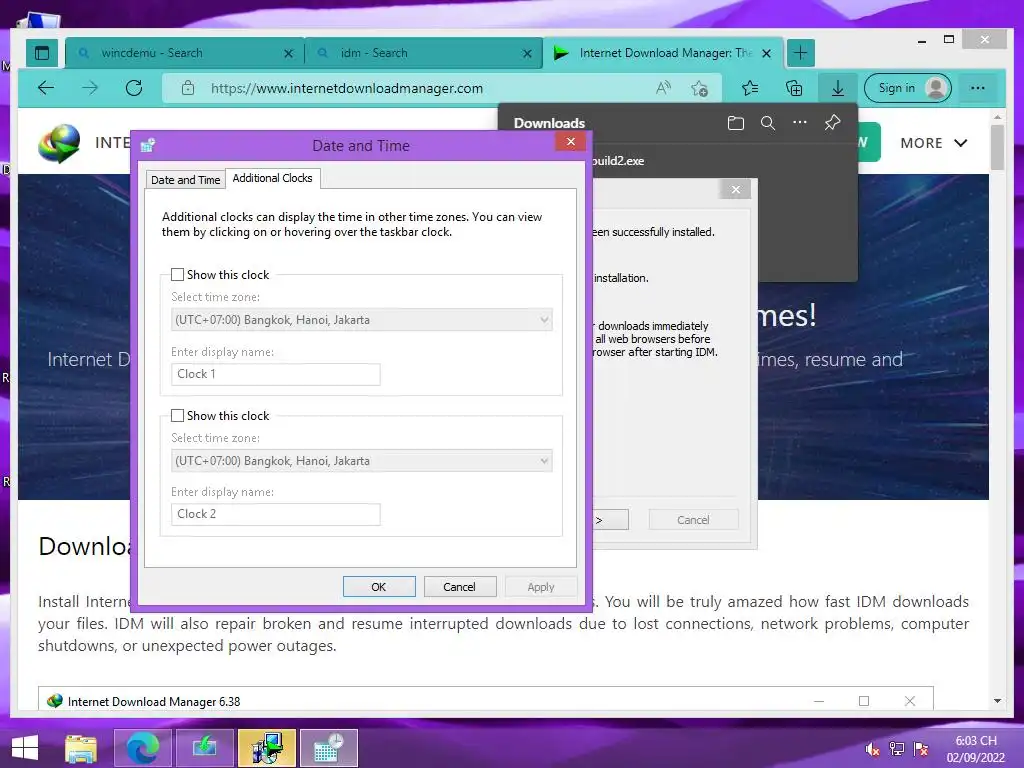
Task: Click the Clock 2 display name field
Action: 276,514
